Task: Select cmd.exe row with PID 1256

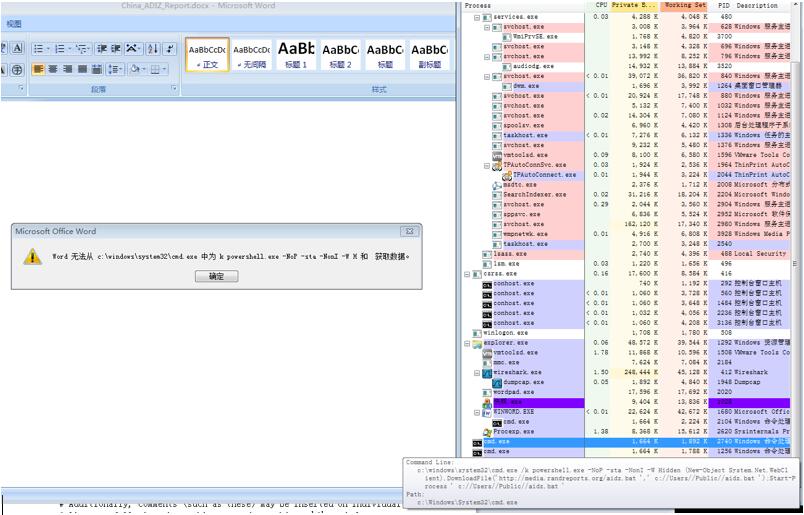Action: coord(630,452)
